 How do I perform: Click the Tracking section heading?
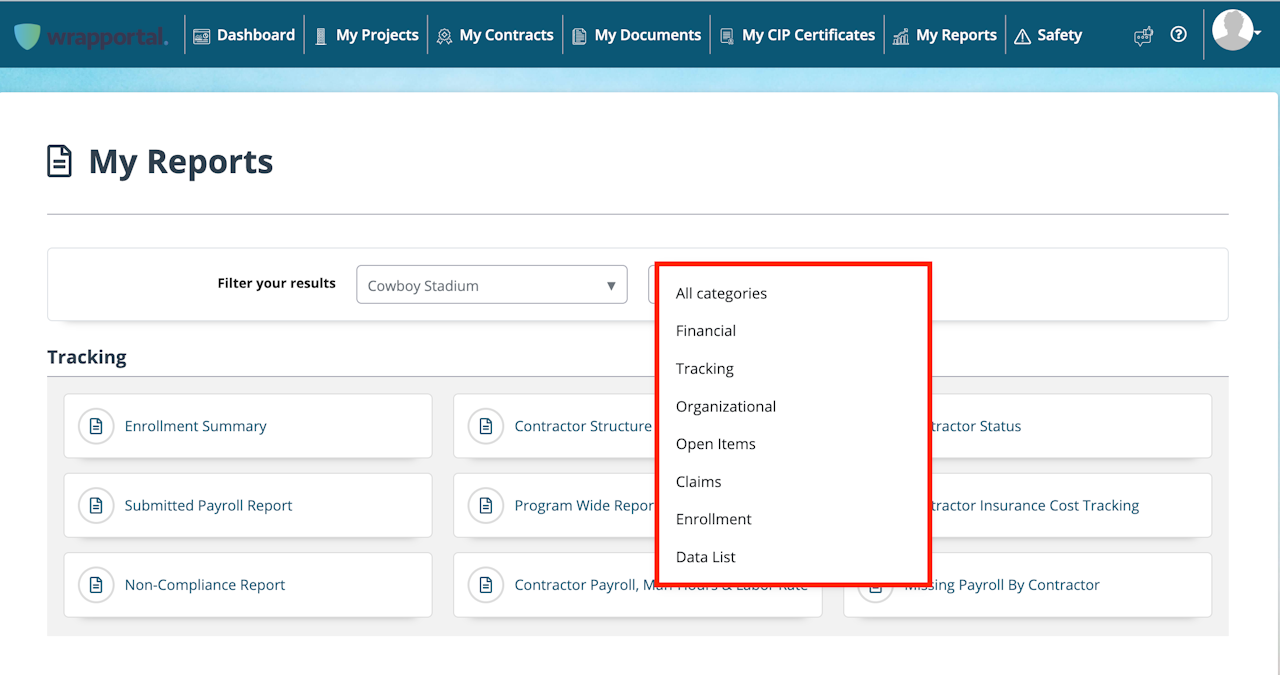coord(87,357)
